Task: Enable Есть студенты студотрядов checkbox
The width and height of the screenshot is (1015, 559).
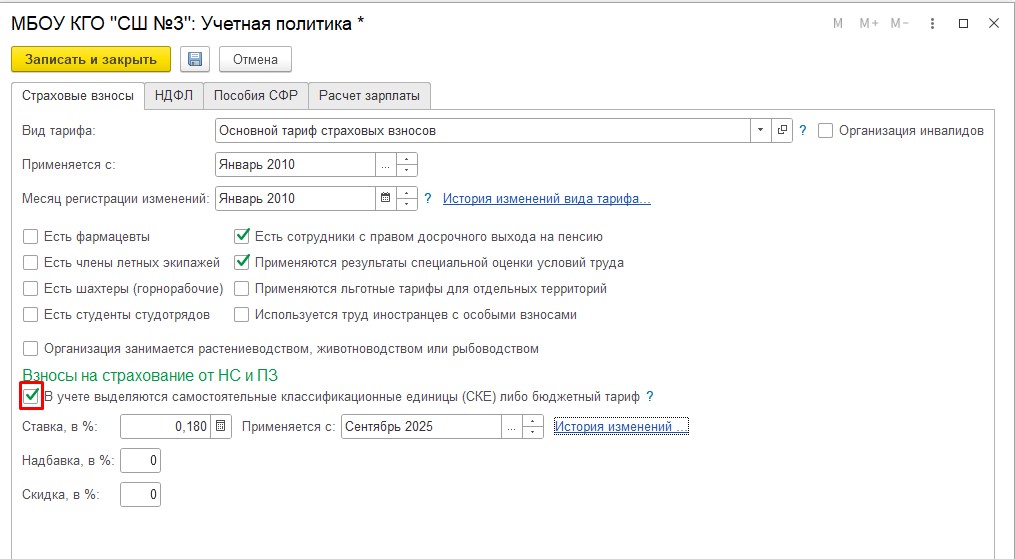Action: pos(30,314)
